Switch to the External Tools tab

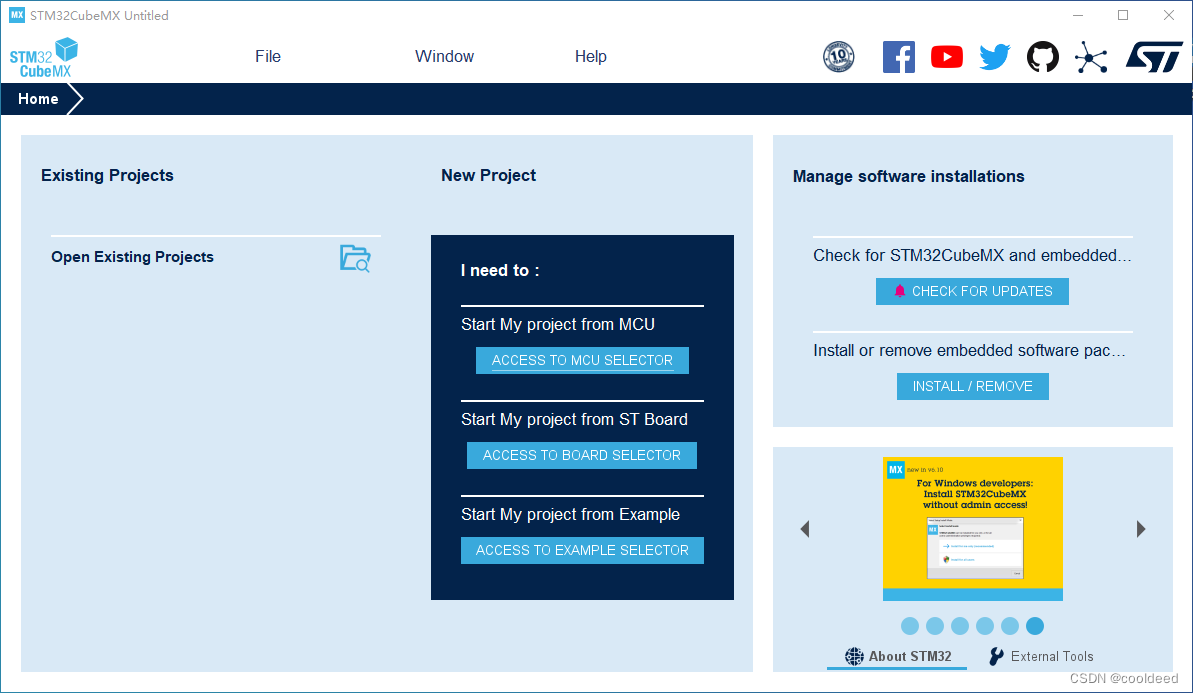tap(1041, 656)
